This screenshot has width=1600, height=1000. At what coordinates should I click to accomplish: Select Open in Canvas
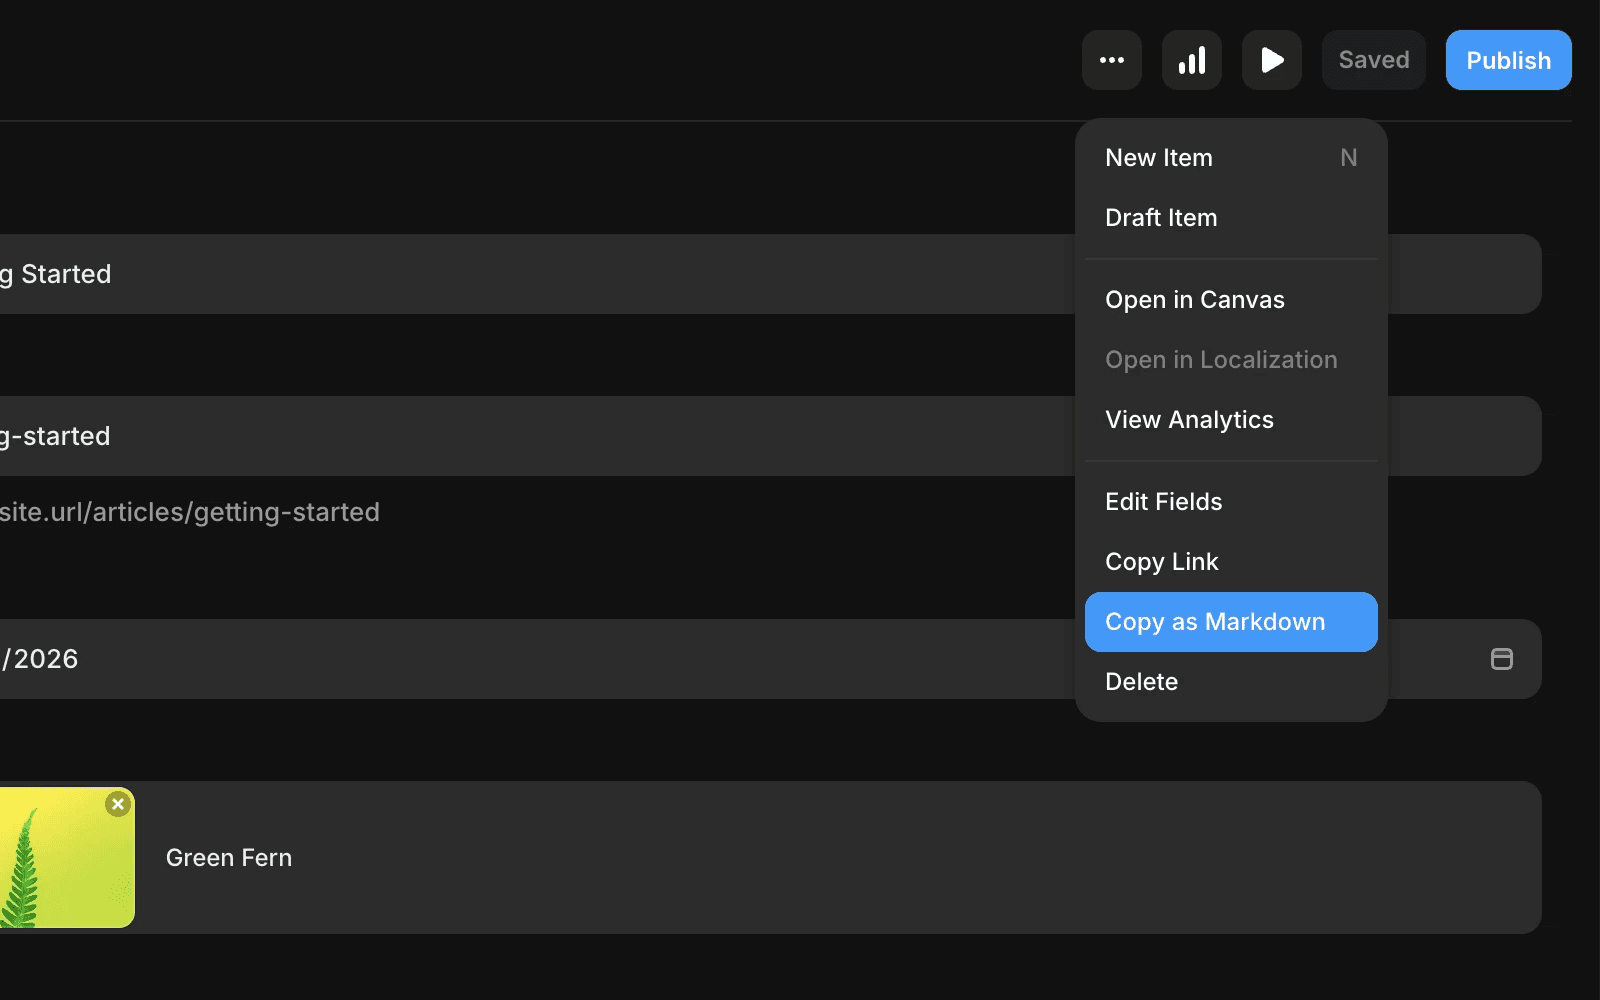tap(1195, 299)
